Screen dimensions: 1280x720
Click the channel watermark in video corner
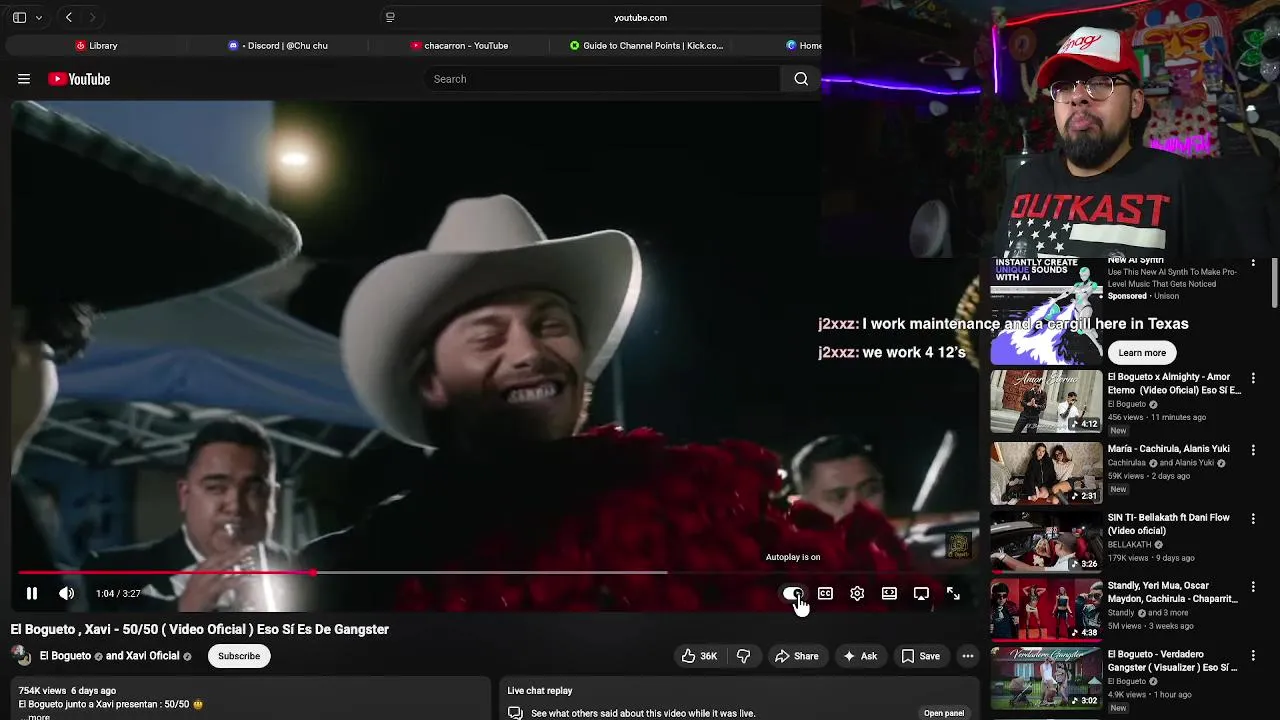(x=958, y=545)
